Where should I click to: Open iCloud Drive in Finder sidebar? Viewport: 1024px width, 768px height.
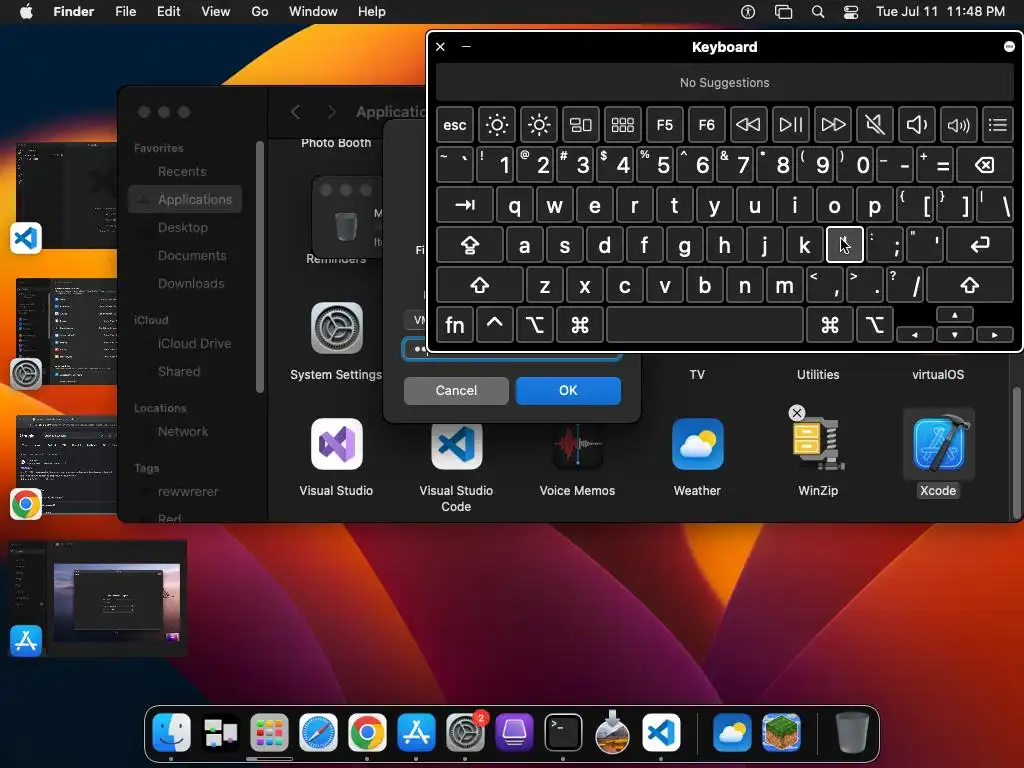coord(194,344)
